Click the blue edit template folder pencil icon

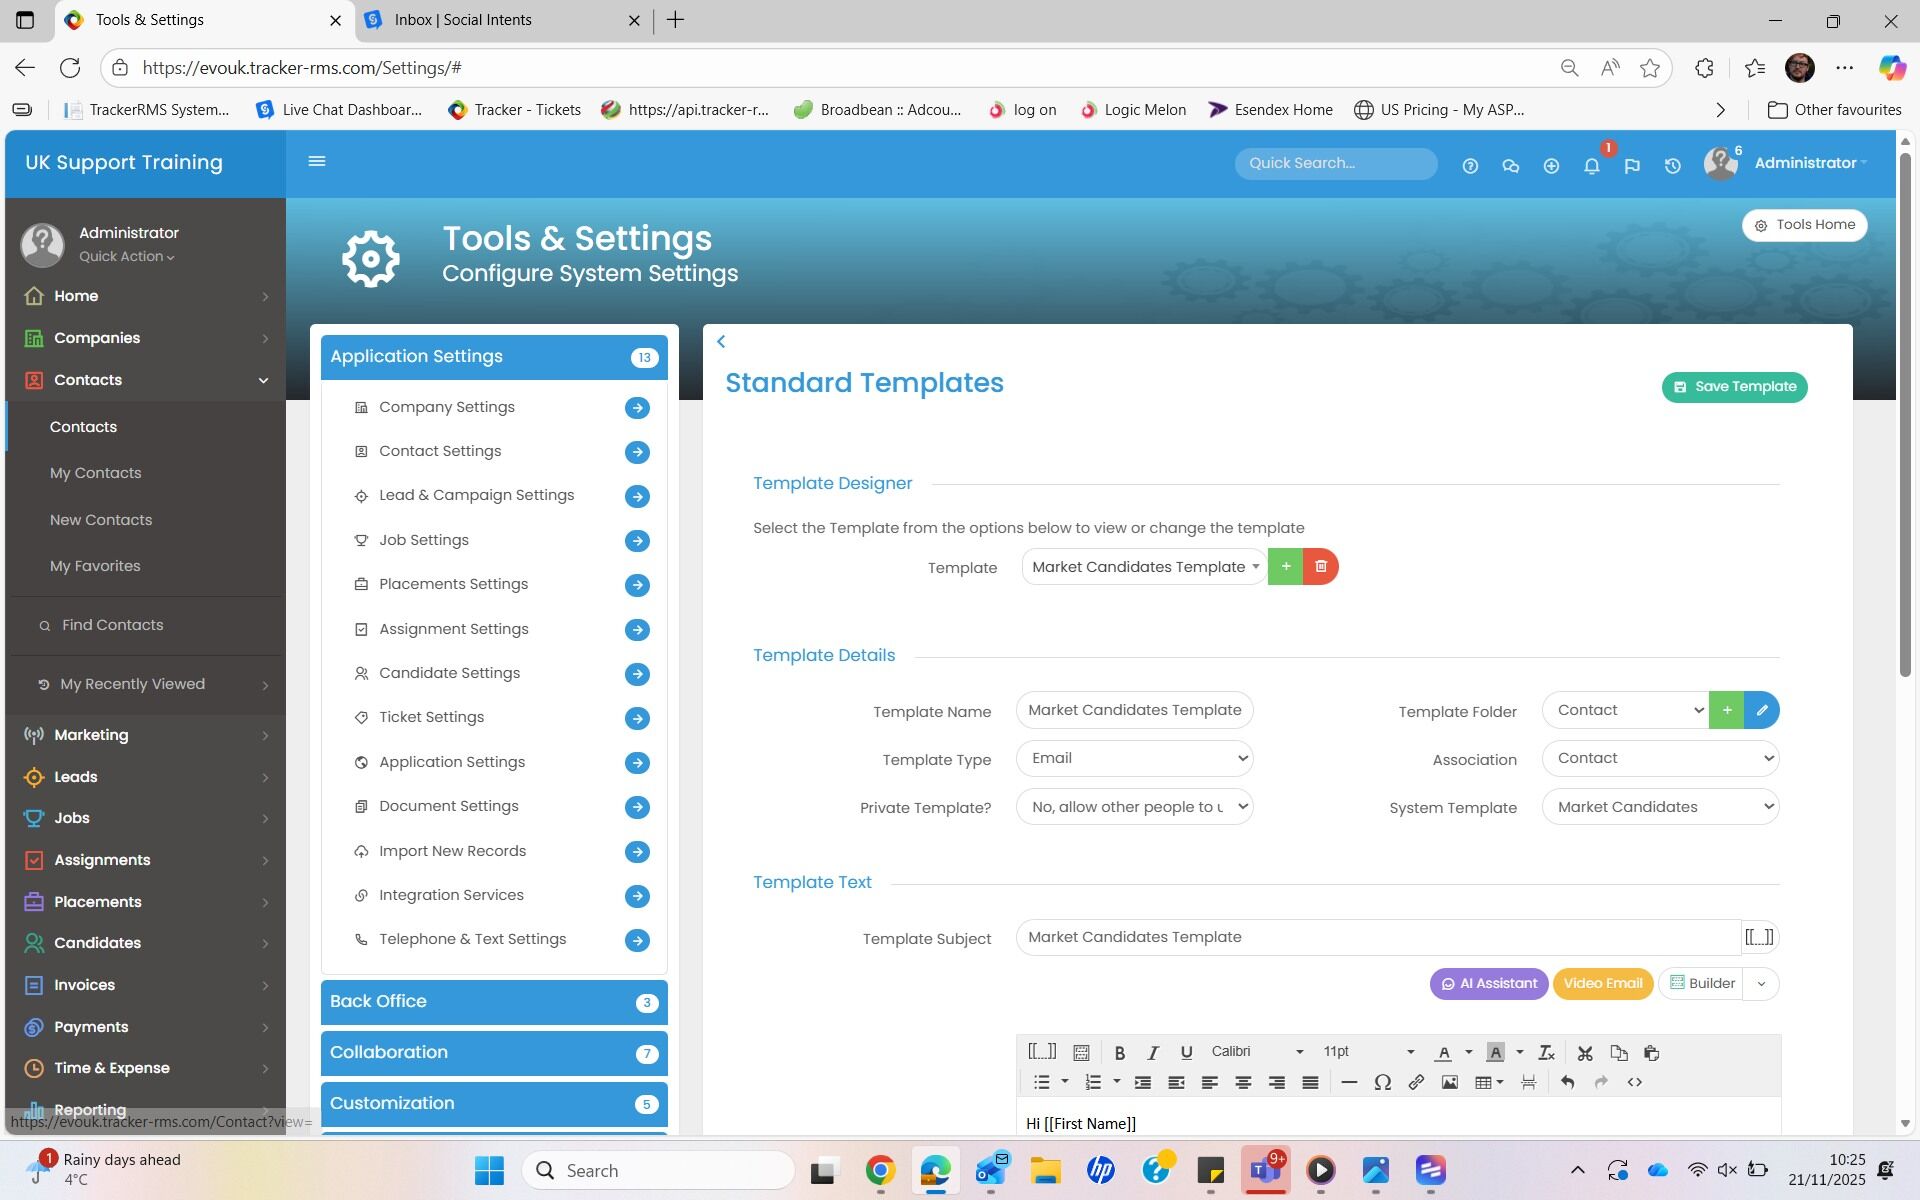(1762, 710)
